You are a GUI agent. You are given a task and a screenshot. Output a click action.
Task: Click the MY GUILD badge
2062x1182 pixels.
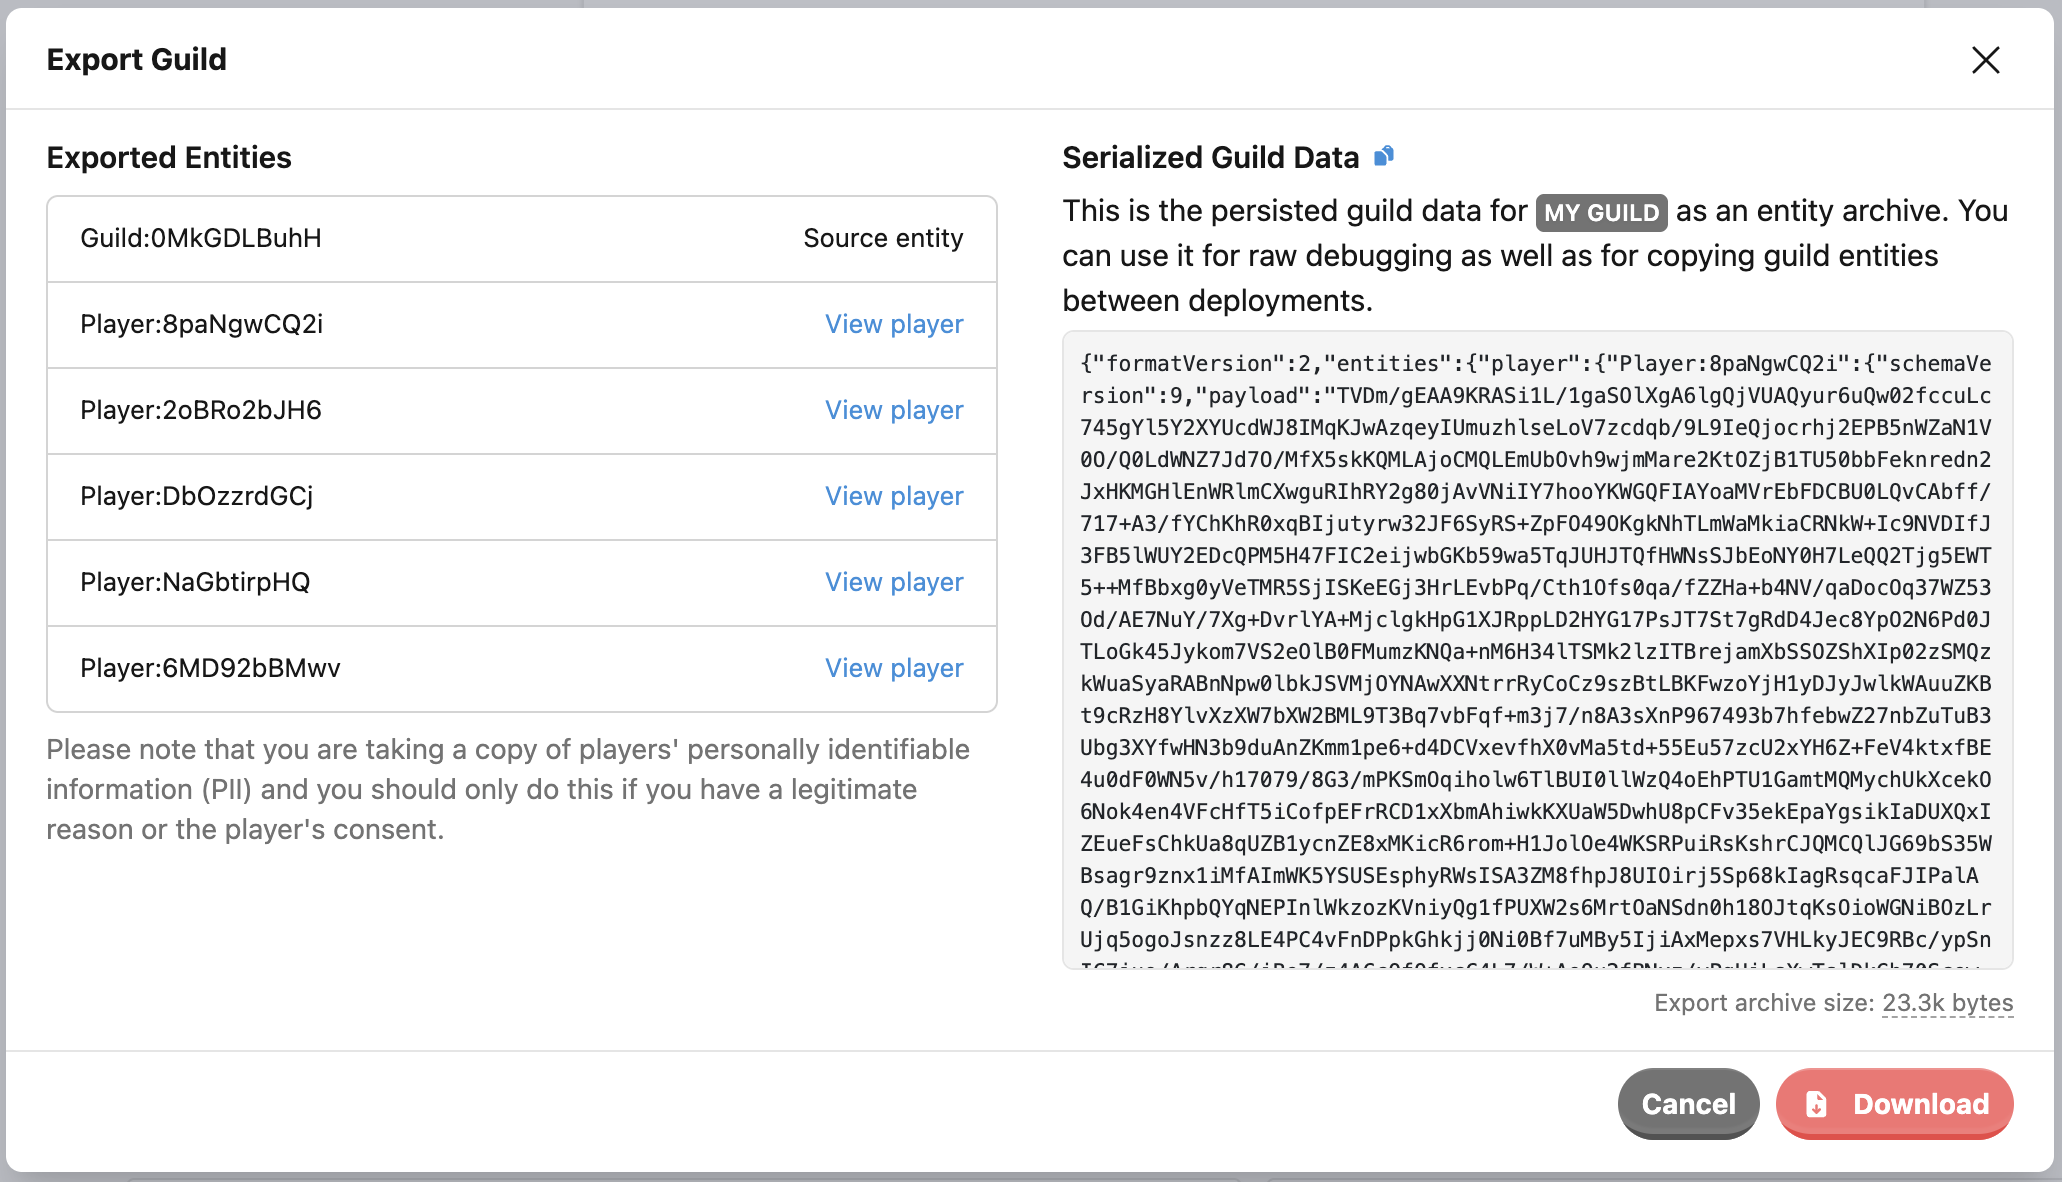pyautogui.click(x=1601, y=212)
